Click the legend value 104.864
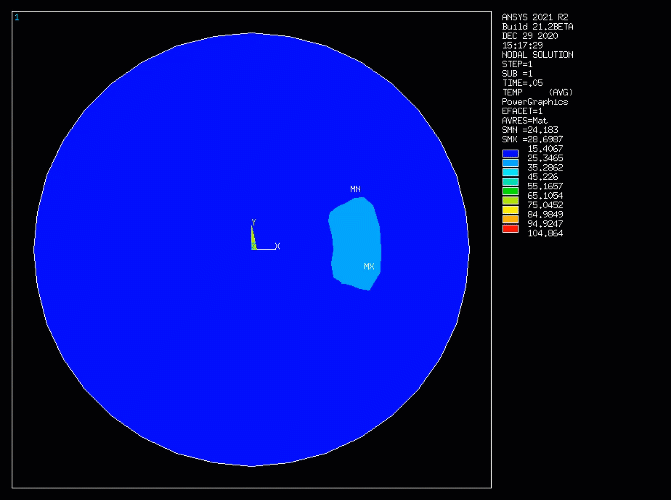This screenshot has height=500, width=671. click(545, 234)
